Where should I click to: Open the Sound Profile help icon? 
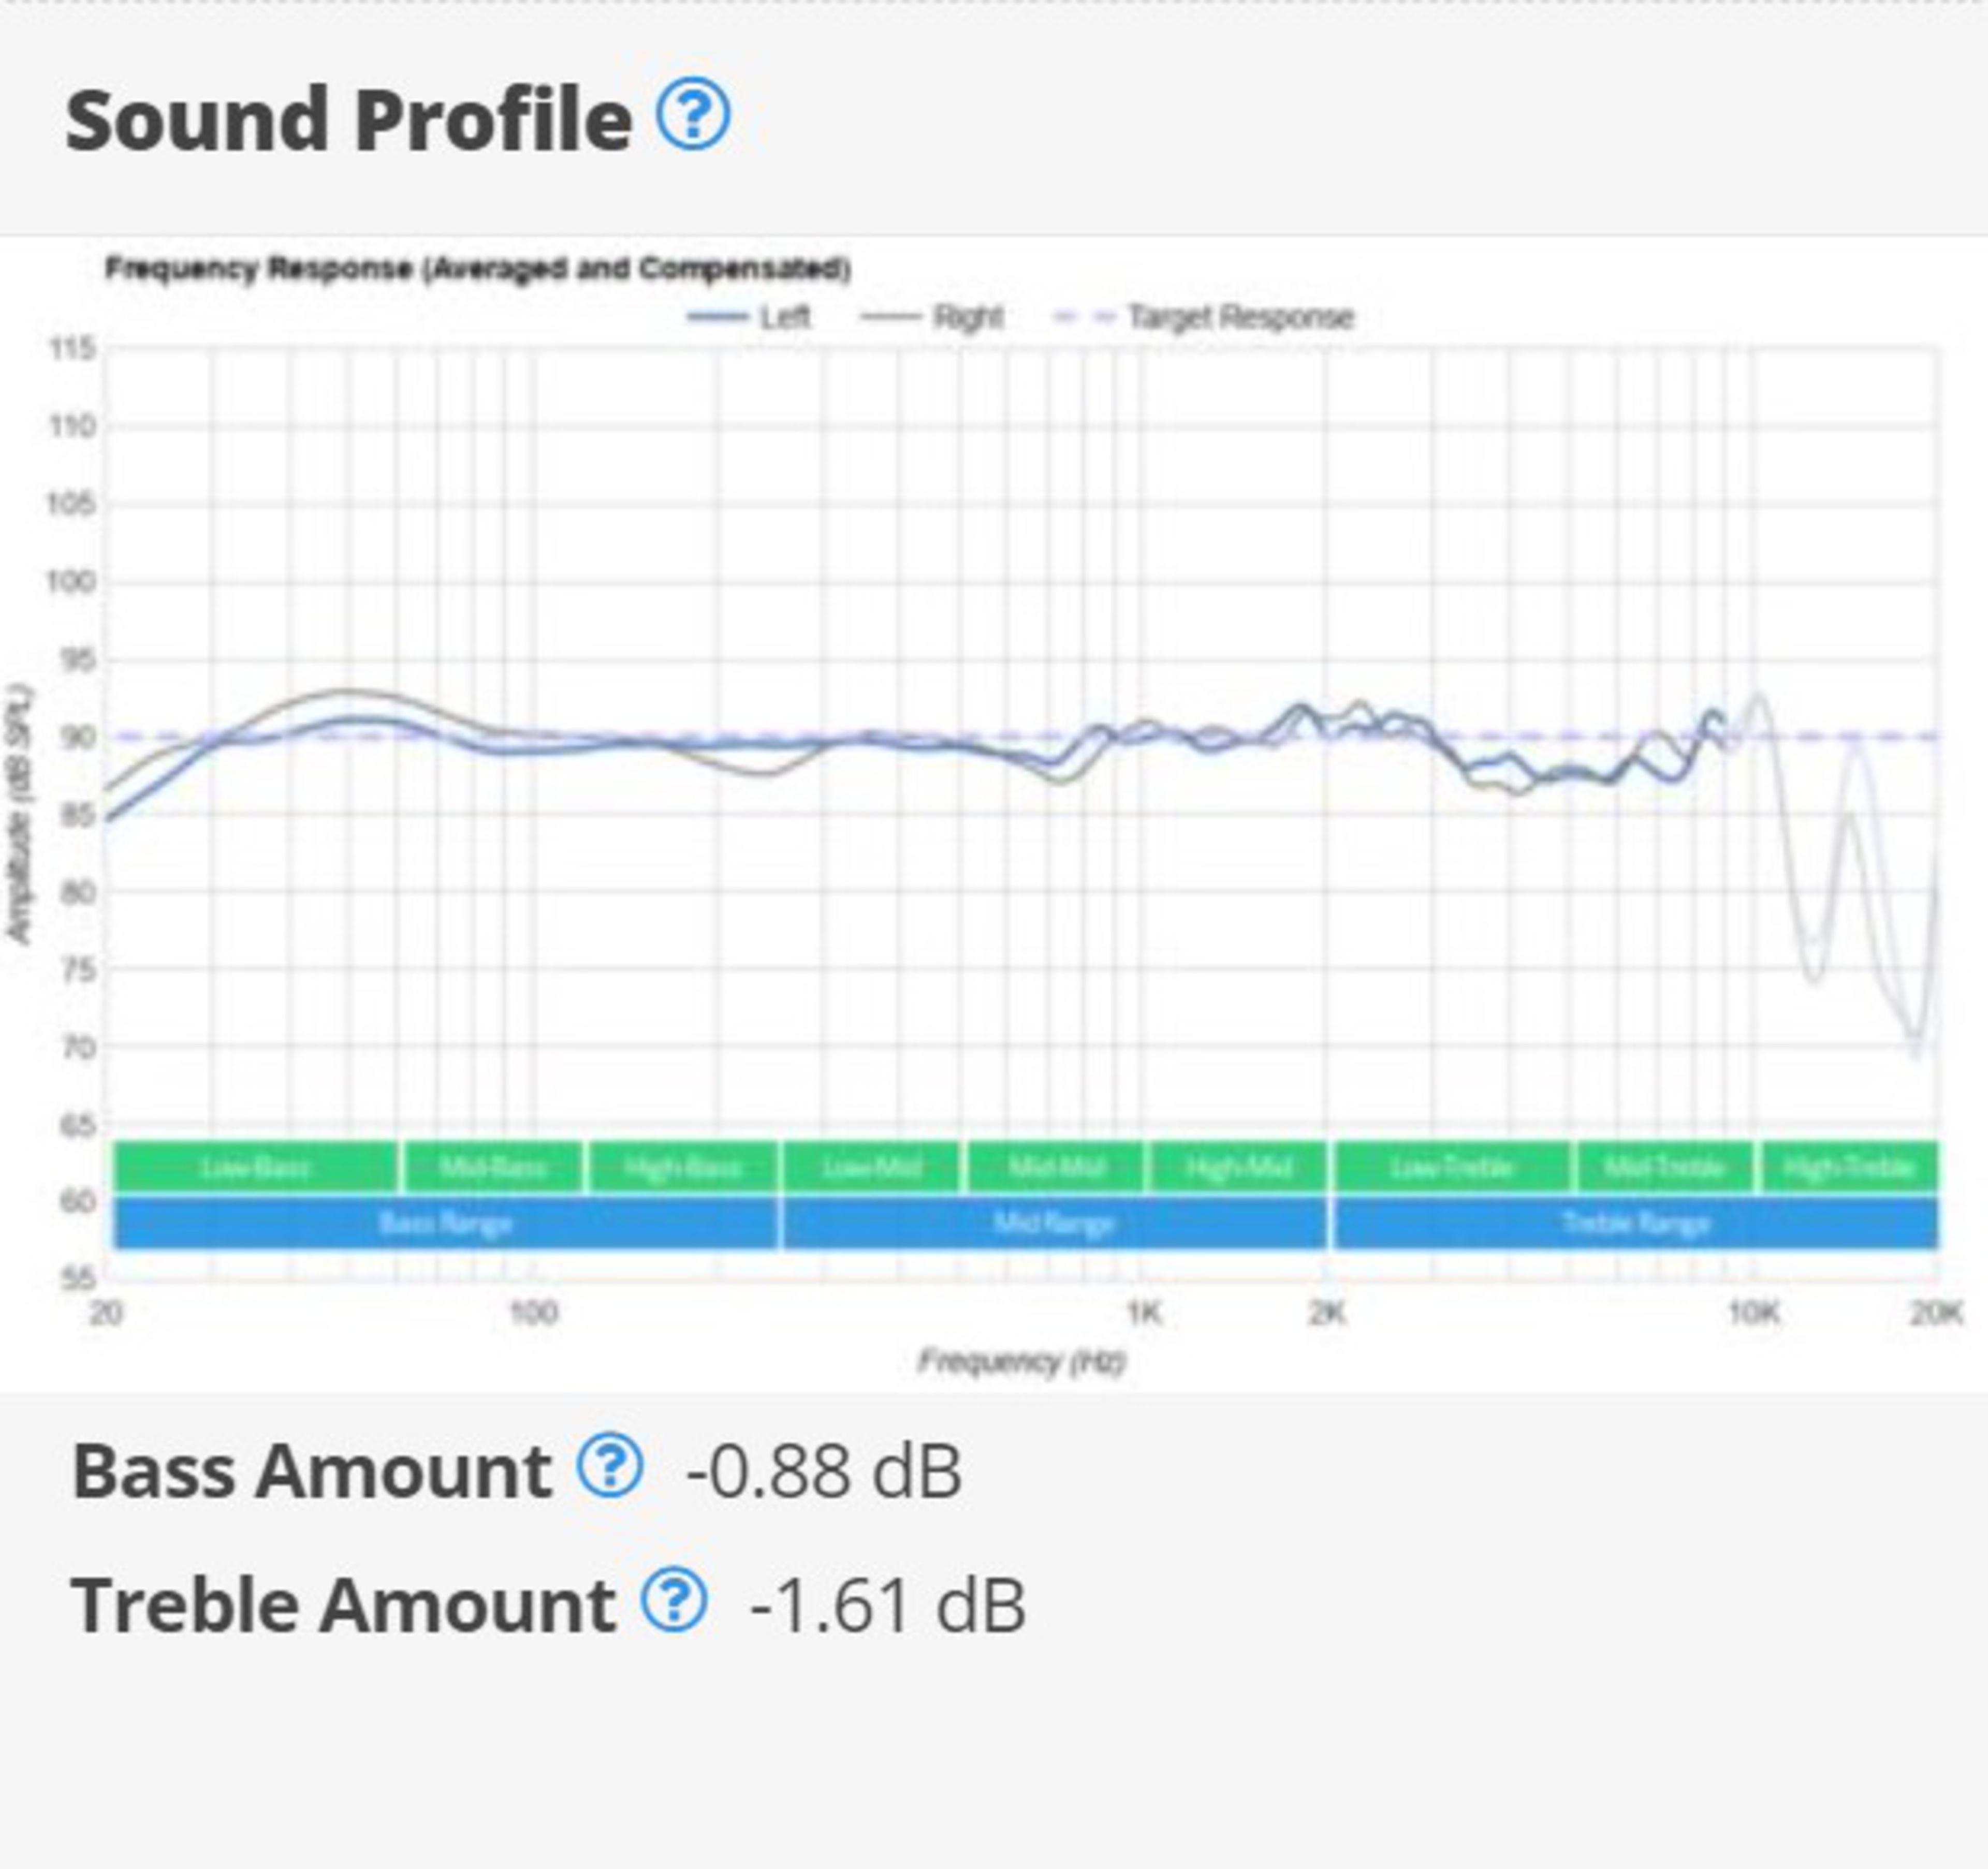coord(692,114)
